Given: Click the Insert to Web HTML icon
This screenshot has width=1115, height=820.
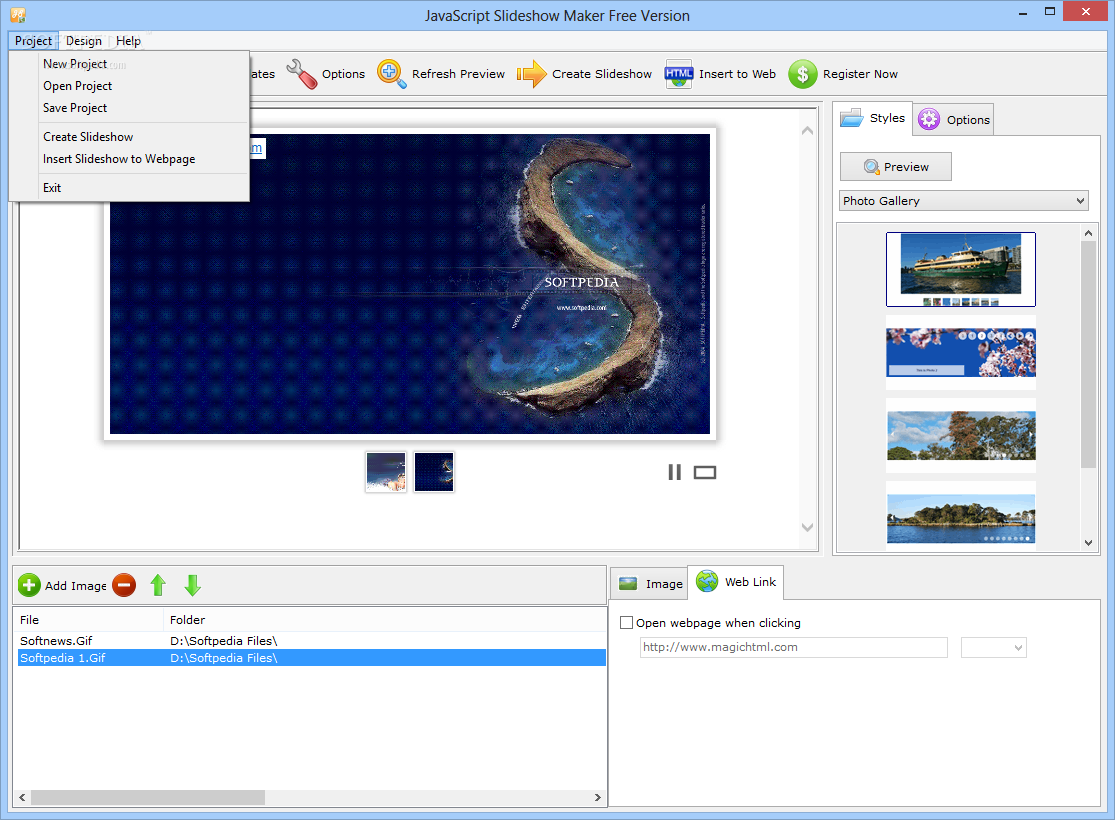Looking at the screenshot, I should coord(679,74).
